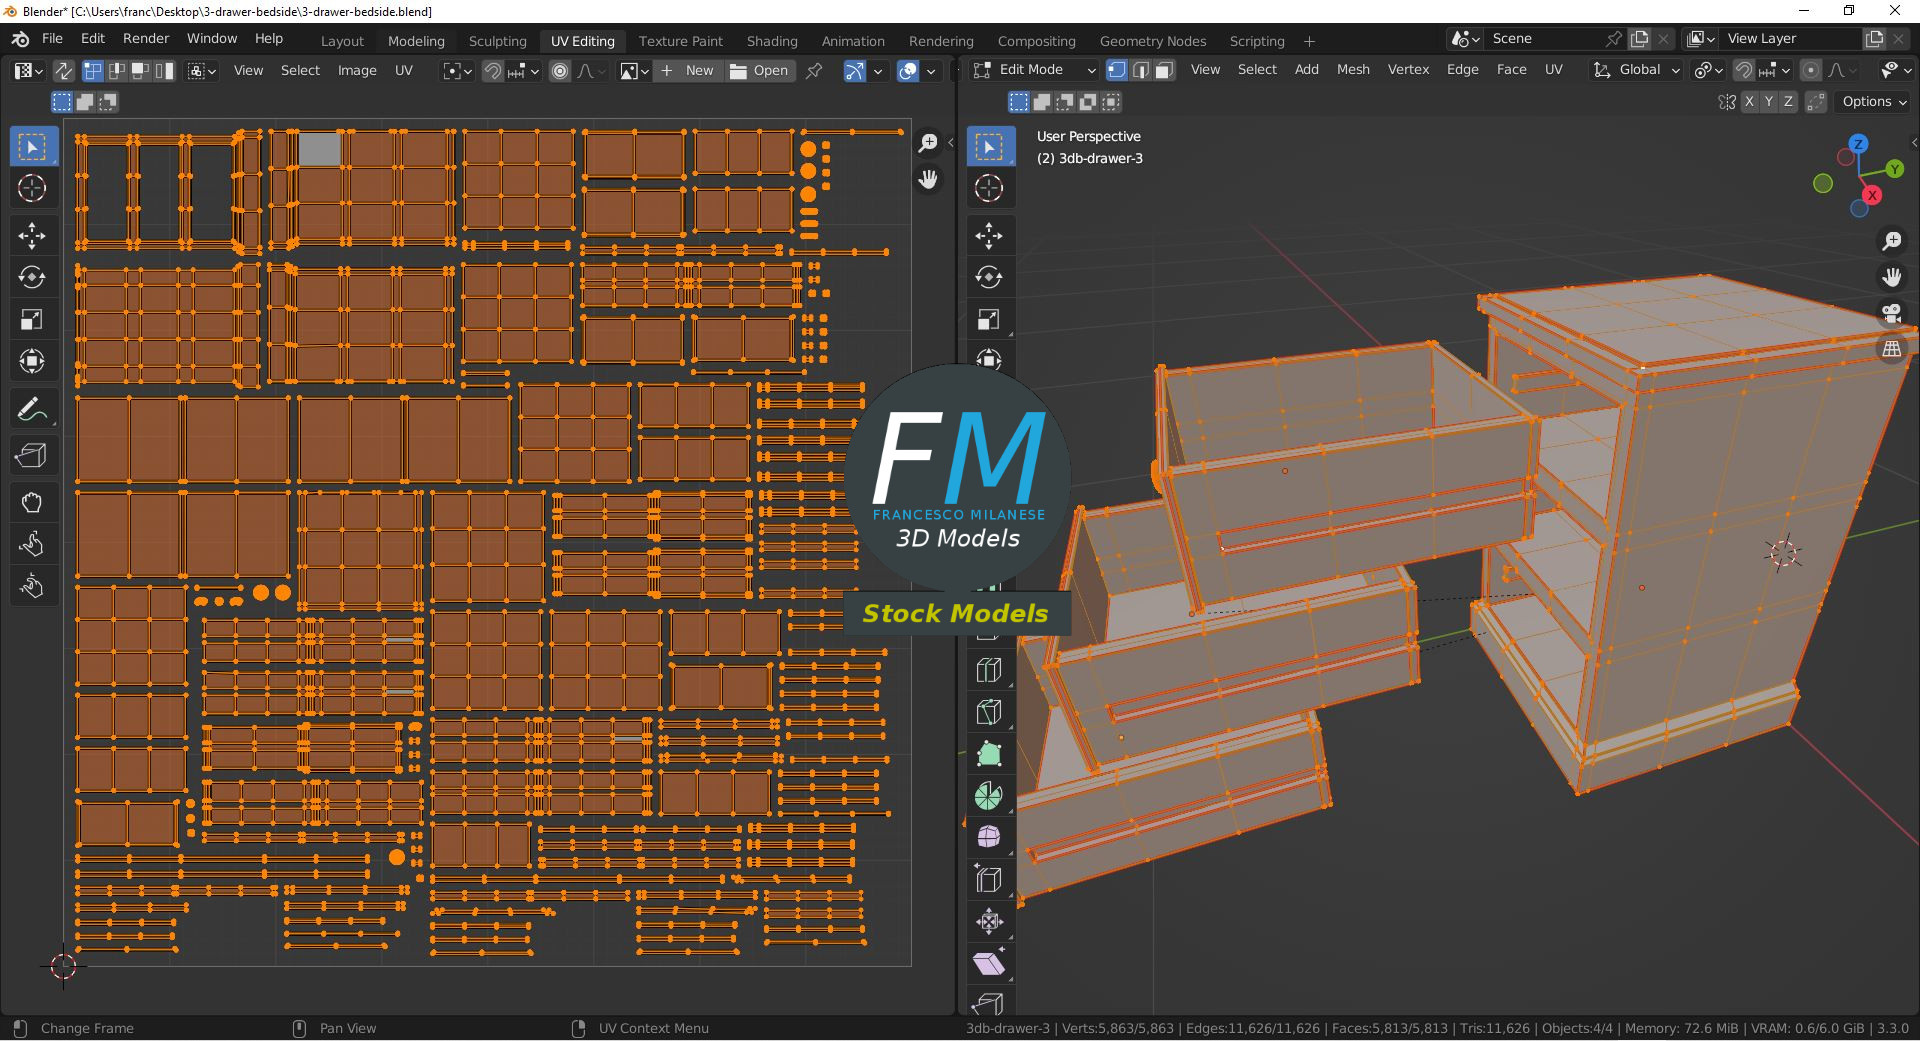Switch to the Shading workspace tab
The width and height of the screenshot is (1920, 1041).
(771, 41)
